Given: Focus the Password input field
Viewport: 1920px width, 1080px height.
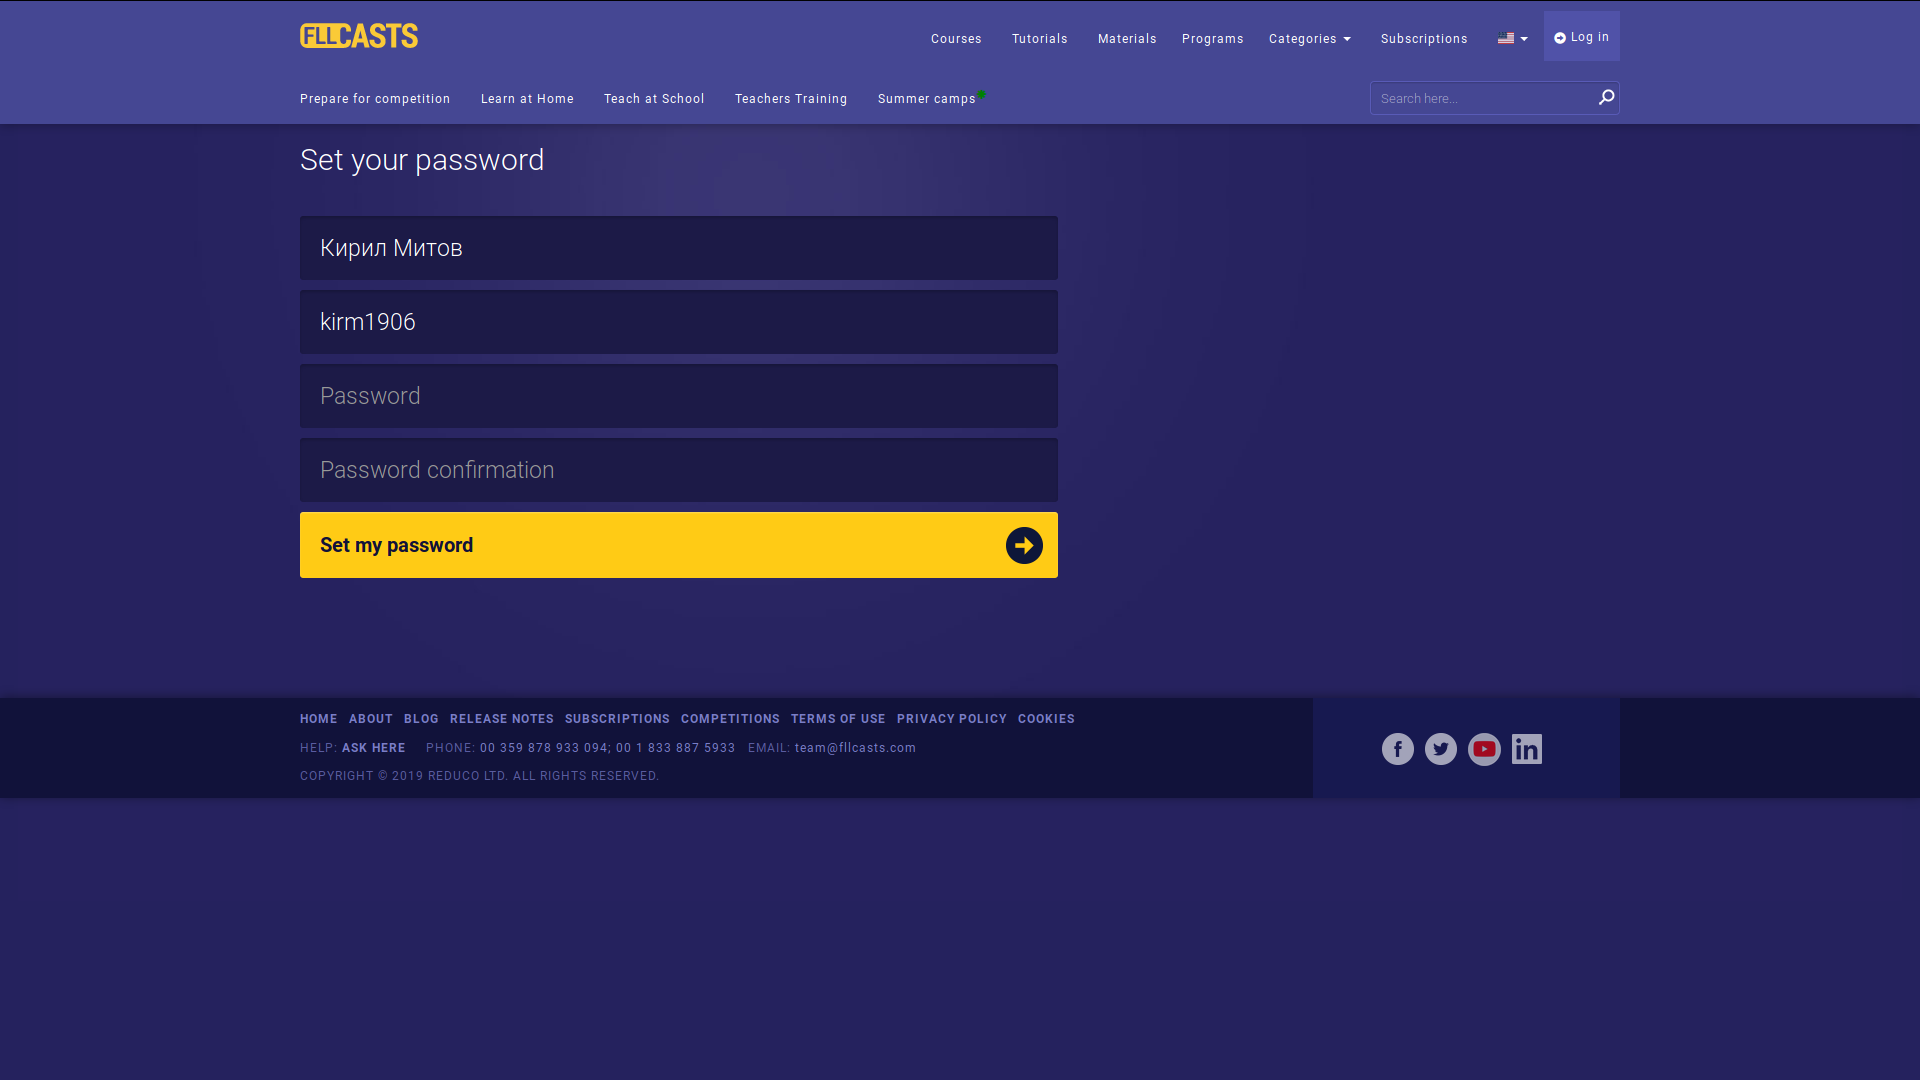Looking at the screenshot, I should click(678, 396).
